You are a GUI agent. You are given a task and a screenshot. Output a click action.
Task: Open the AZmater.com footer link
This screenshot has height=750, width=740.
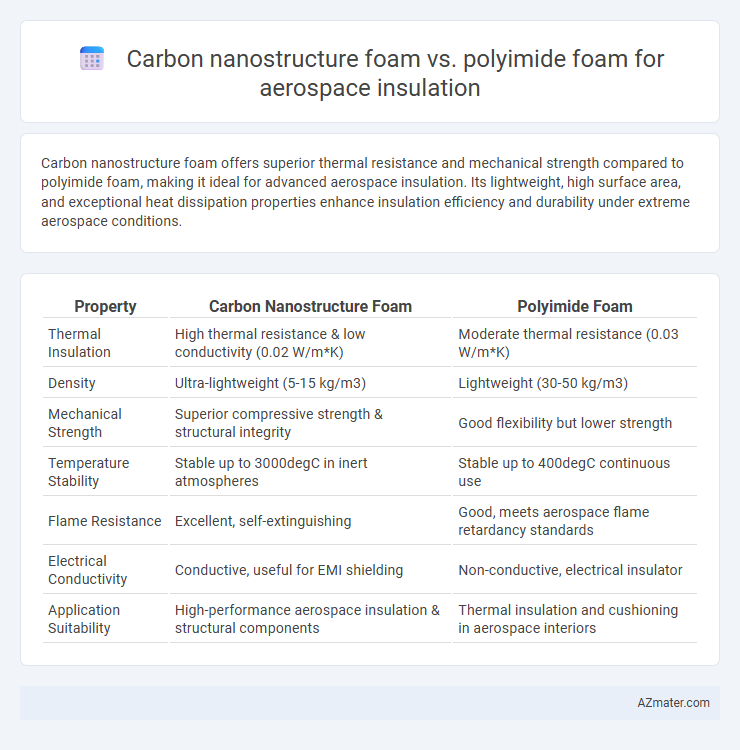673,703
